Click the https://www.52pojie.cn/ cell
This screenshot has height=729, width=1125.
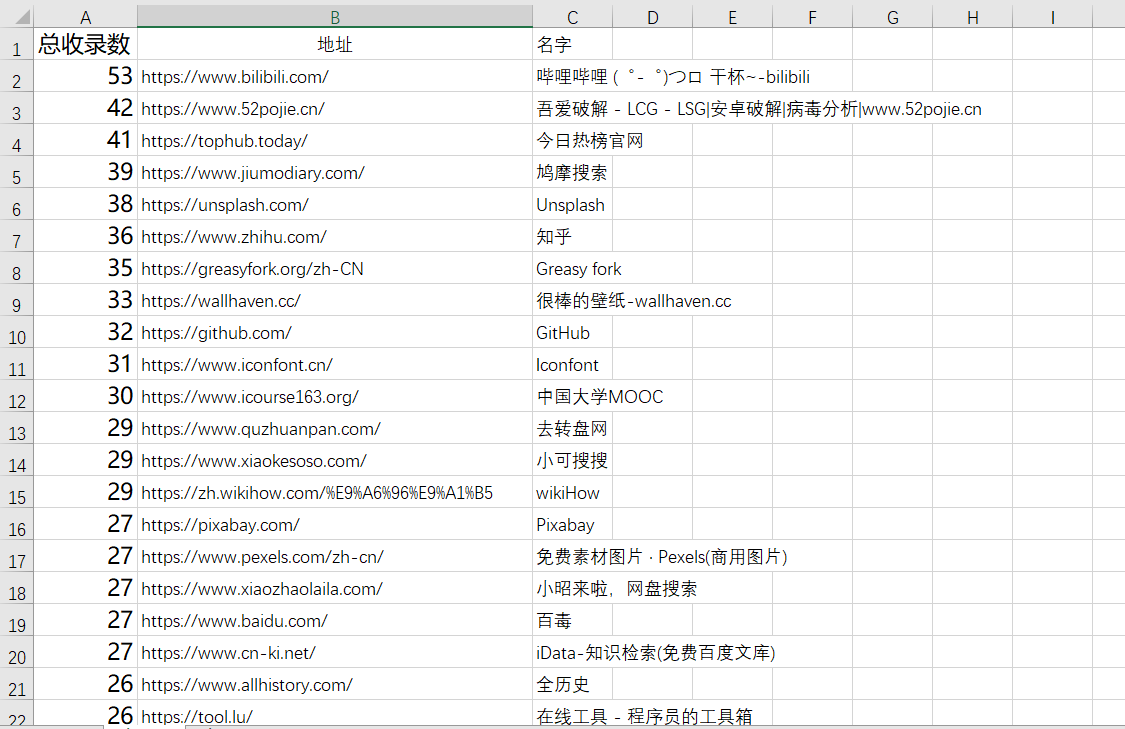[x=335, y=108]
